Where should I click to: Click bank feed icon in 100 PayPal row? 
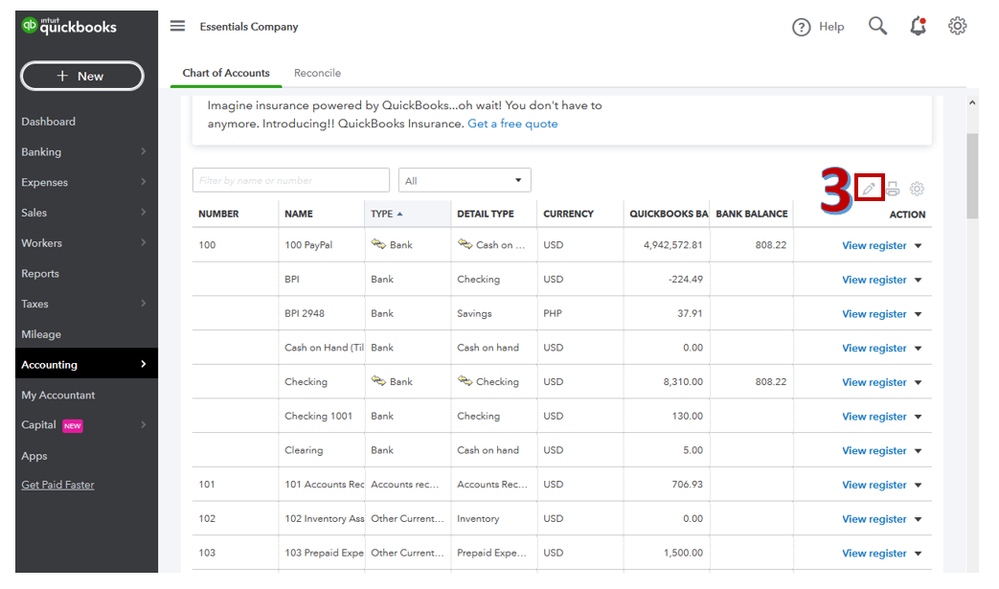[x=378, y=244]
